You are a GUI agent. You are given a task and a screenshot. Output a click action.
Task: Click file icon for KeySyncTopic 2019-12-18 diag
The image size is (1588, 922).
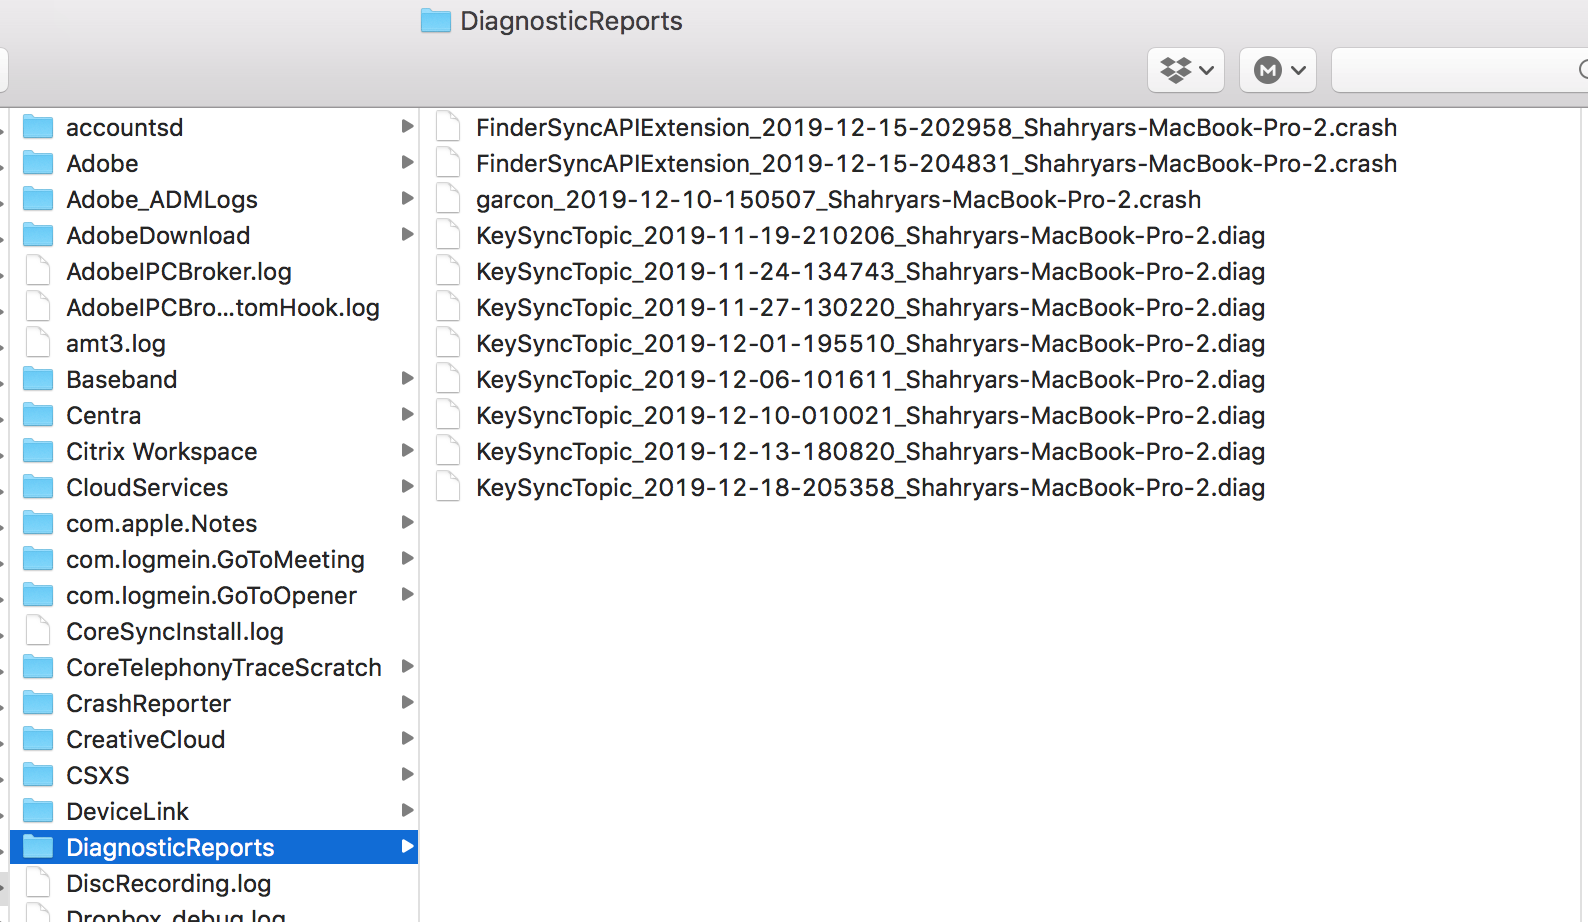(449, 487)
